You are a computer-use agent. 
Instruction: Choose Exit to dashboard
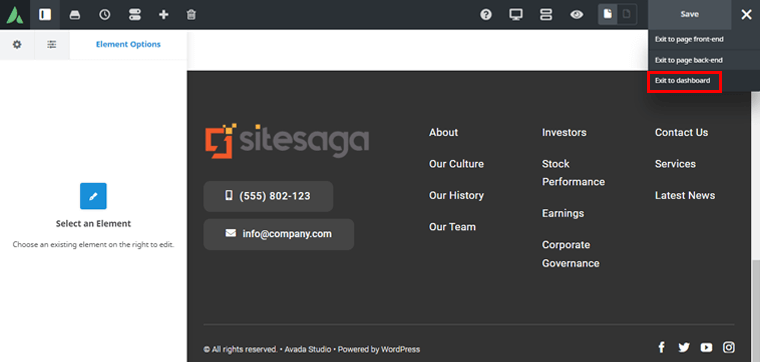(x=682, y=80)
